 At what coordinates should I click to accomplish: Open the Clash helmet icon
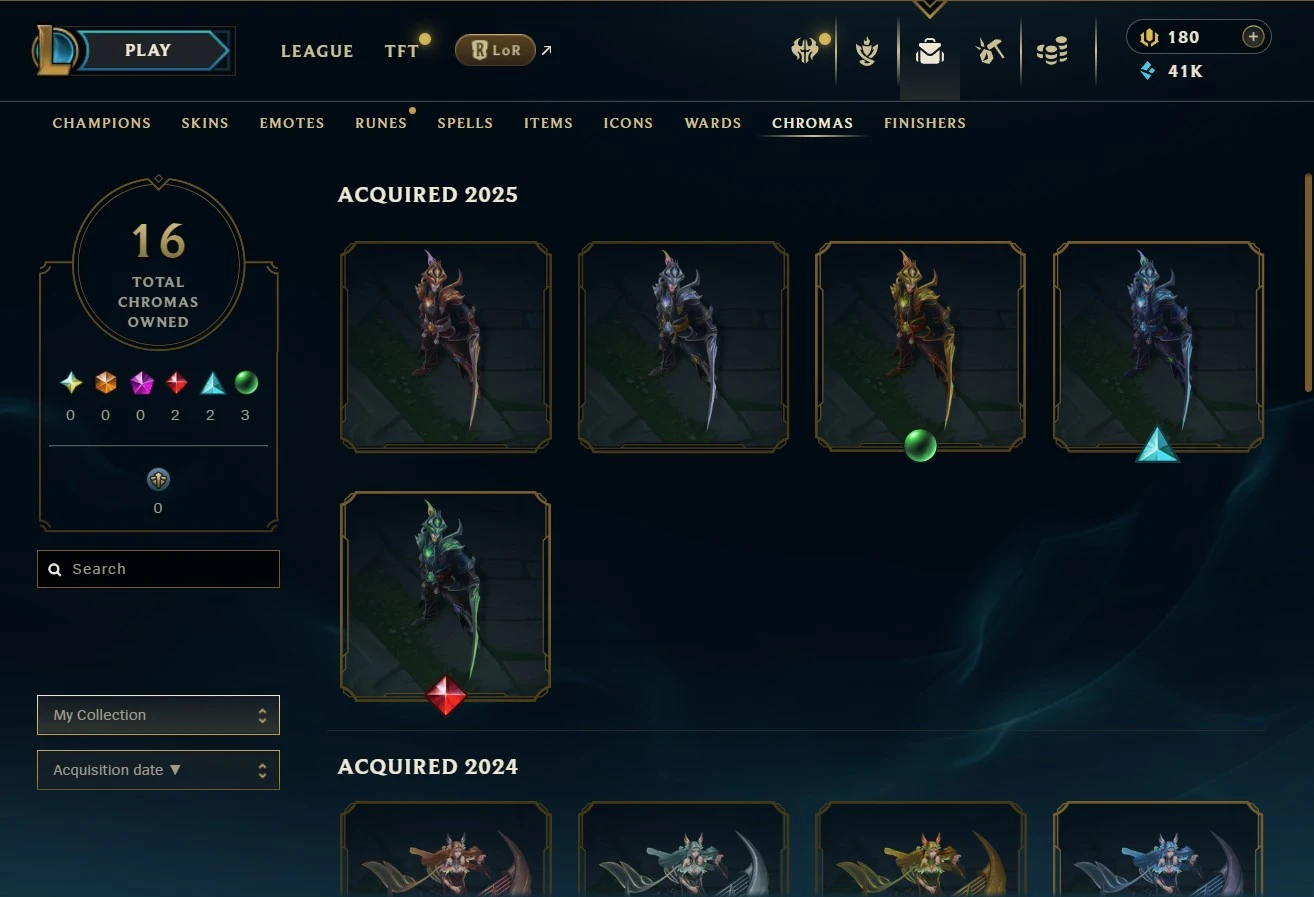pos(805,50)
